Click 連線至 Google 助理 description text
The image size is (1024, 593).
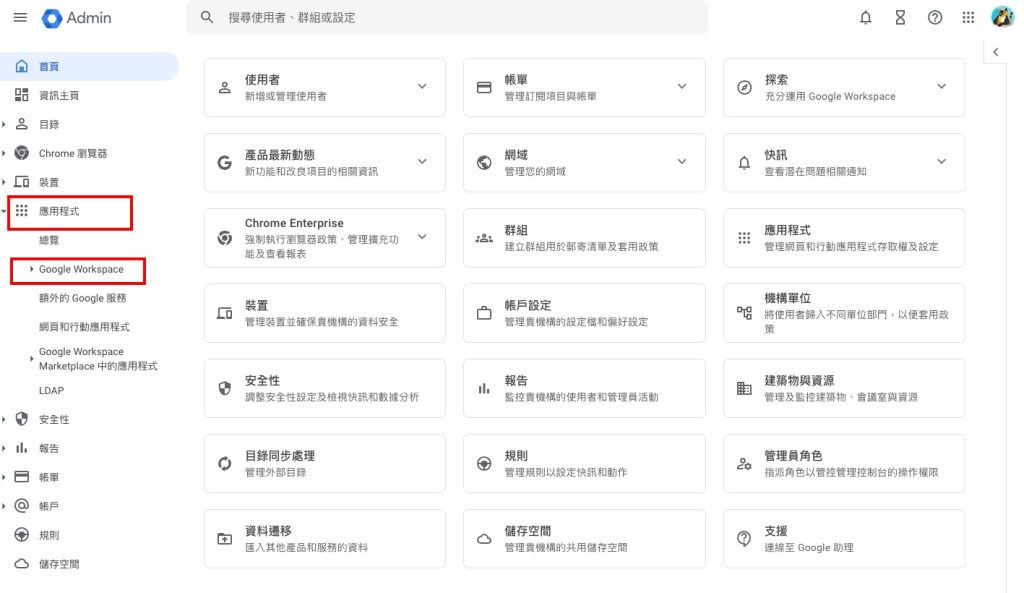point(809,548)
